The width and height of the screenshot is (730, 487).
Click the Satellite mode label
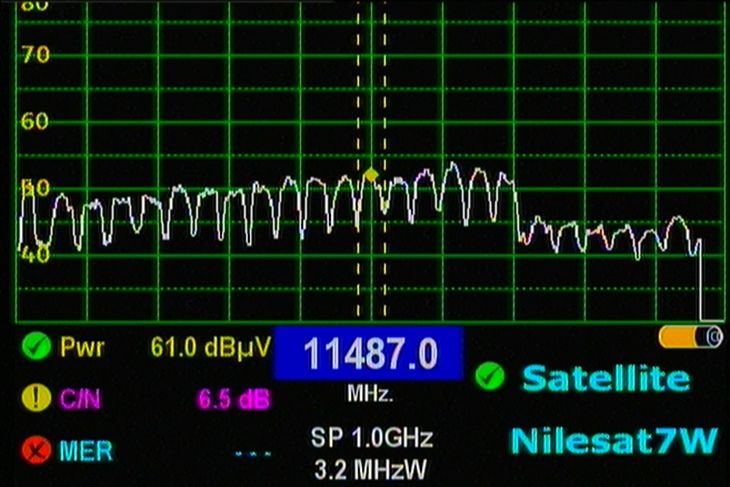coord(605,378)
